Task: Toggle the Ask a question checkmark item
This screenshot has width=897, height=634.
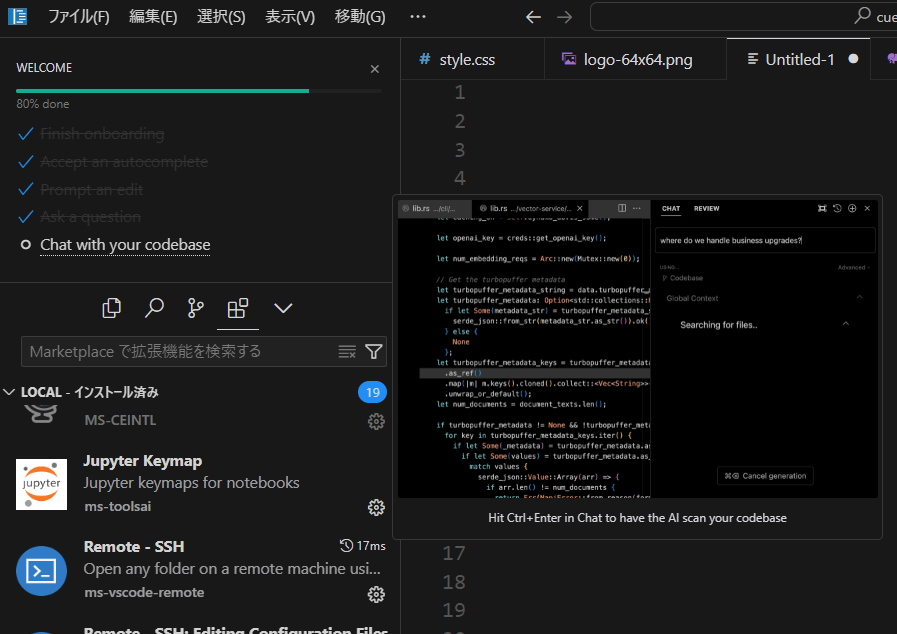Action: point(80,217)
